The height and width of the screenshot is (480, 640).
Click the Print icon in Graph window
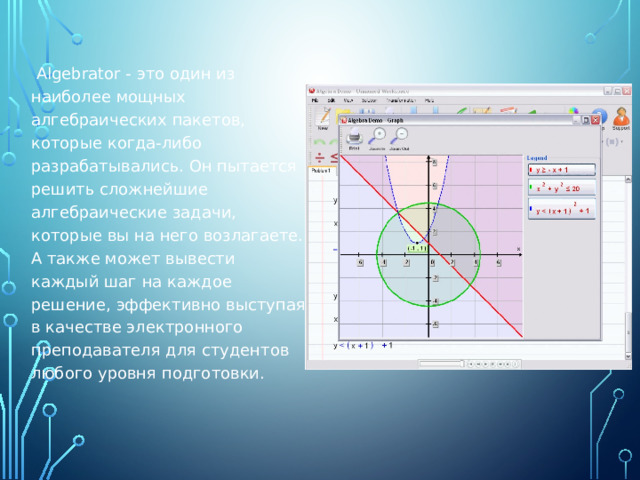[x=354, y=138]
